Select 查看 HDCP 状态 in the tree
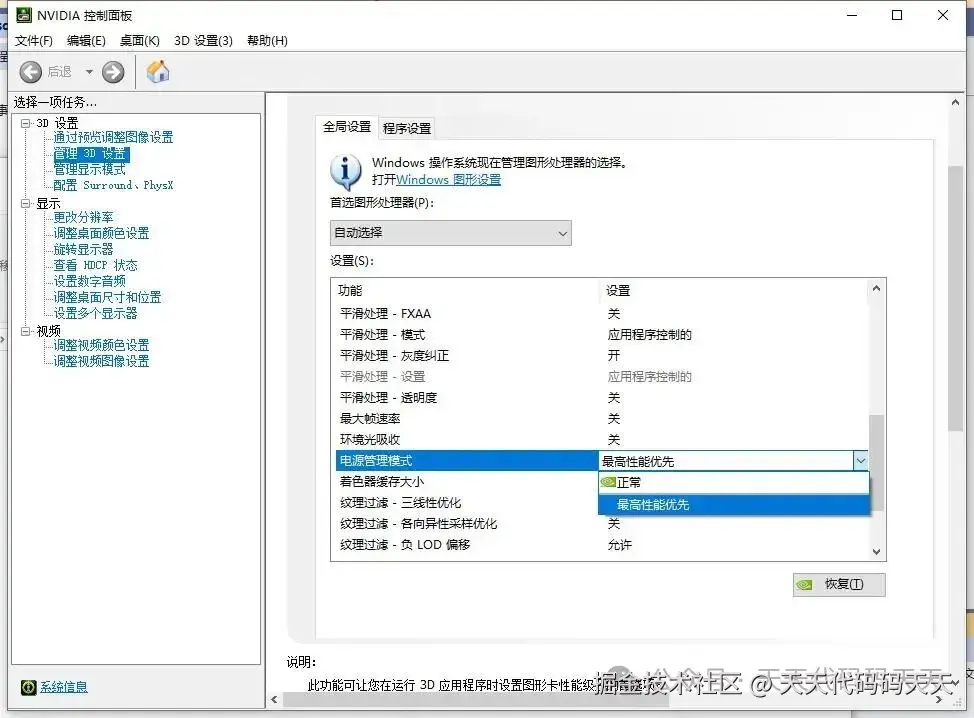Image resolution: width=974 pixels, height=718 pixels. click(95, 265)
